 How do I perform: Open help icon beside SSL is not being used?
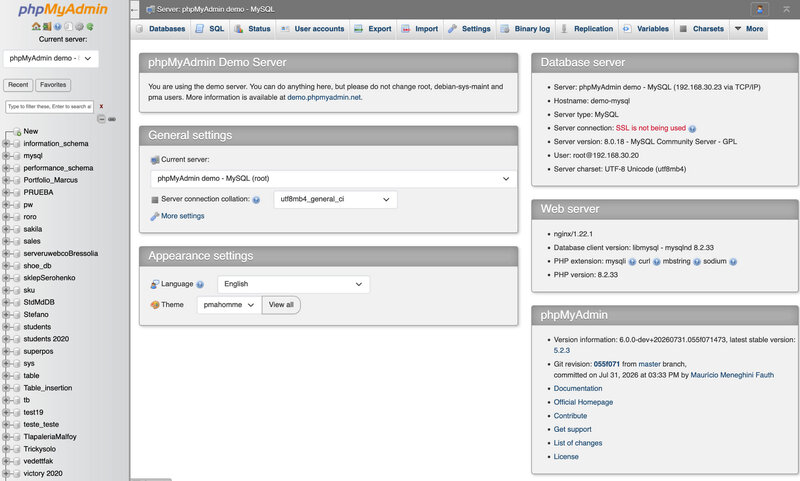692,129
